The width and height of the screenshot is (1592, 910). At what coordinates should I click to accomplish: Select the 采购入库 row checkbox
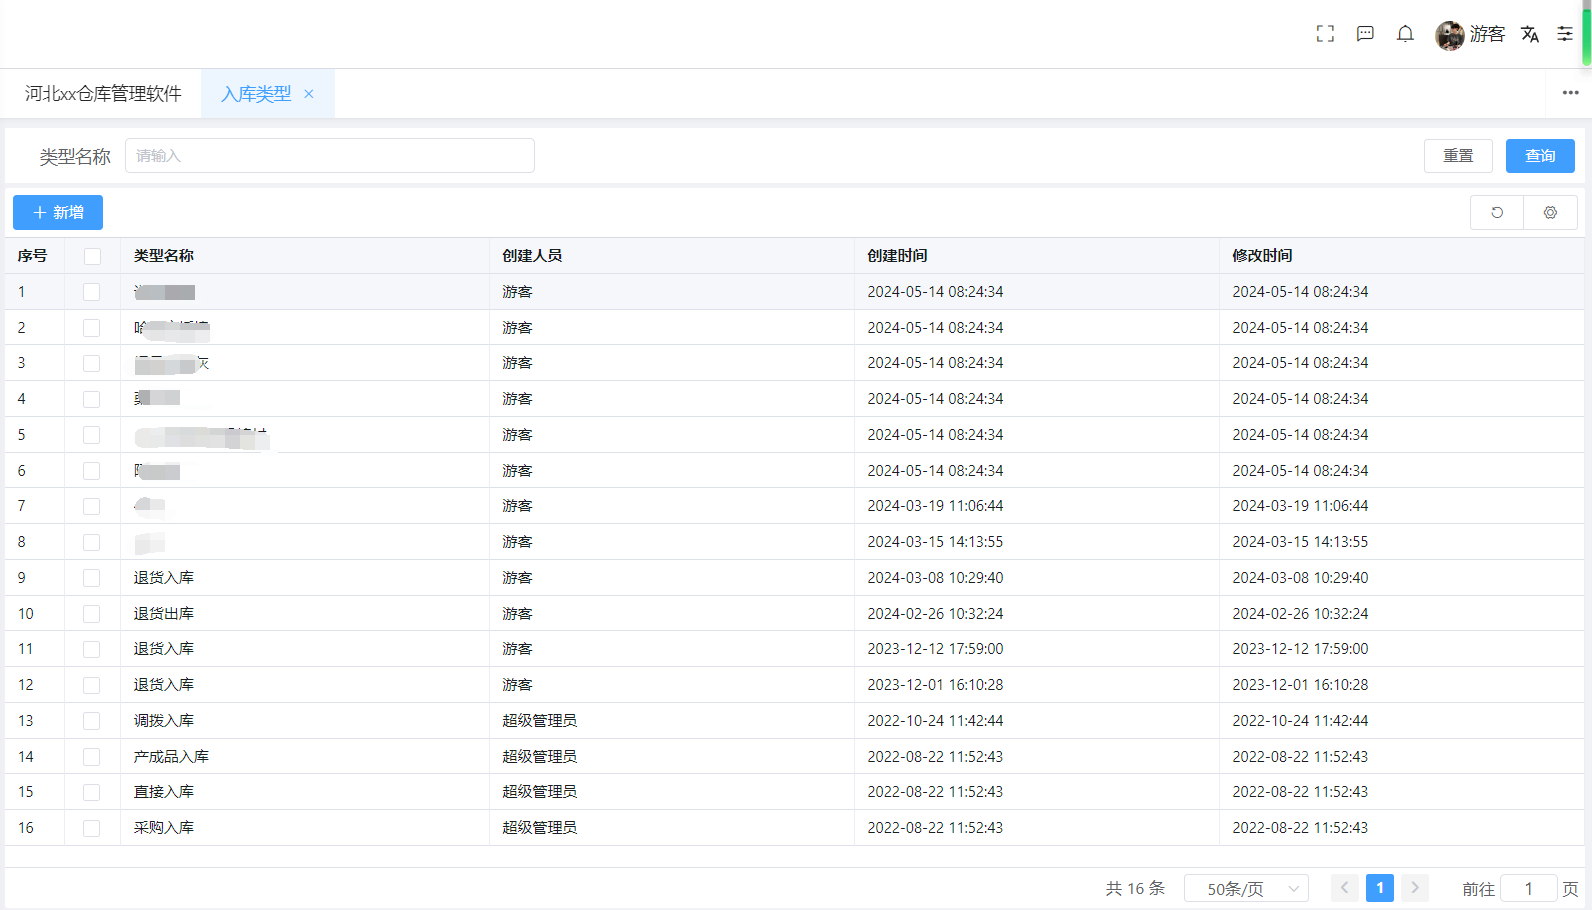click(x=92, y=828)
